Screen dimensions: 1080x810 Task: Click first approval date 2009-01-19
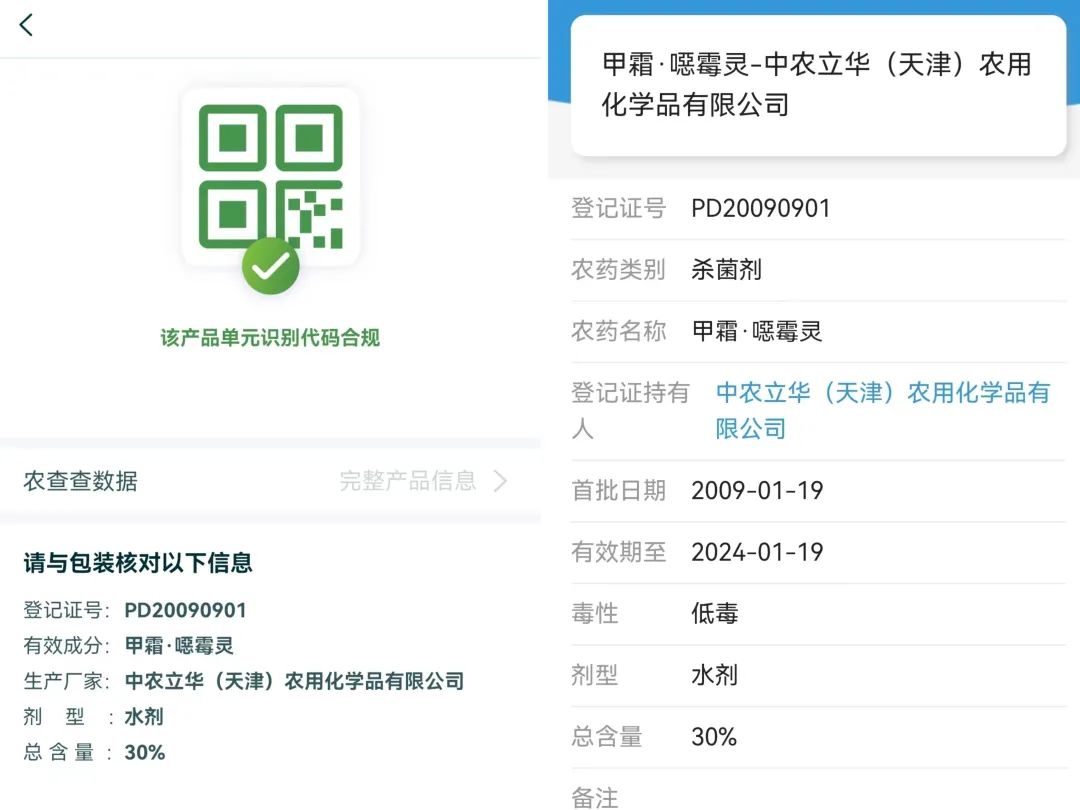tap(758, 490)
